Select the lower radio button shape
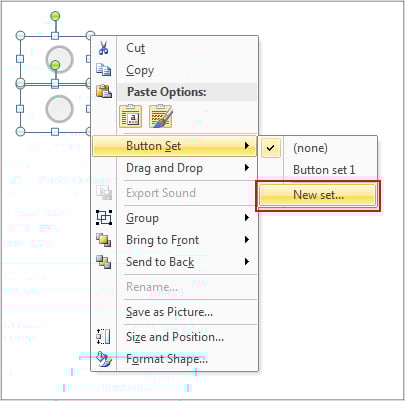The image size is (405, 401). 59,109
